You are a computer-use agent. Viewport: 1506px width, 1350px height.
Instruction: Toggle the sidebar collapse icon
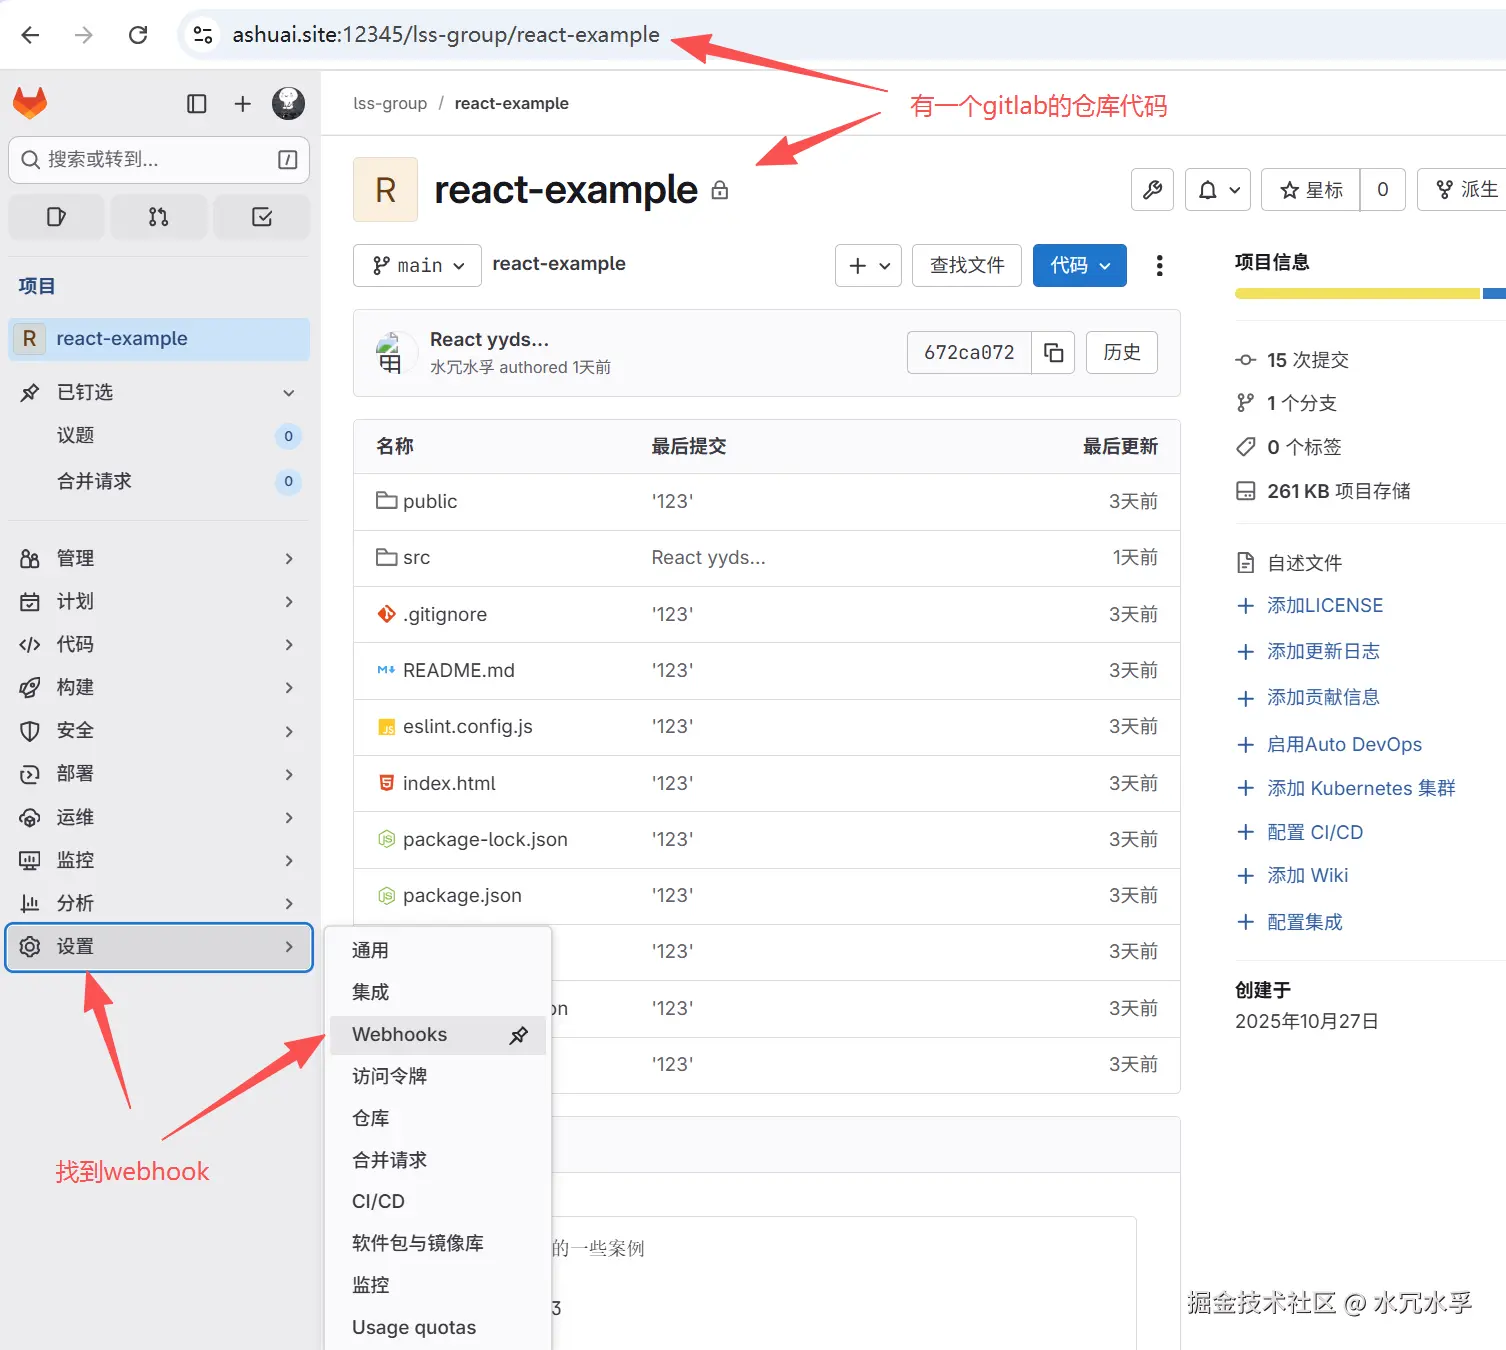197,104
